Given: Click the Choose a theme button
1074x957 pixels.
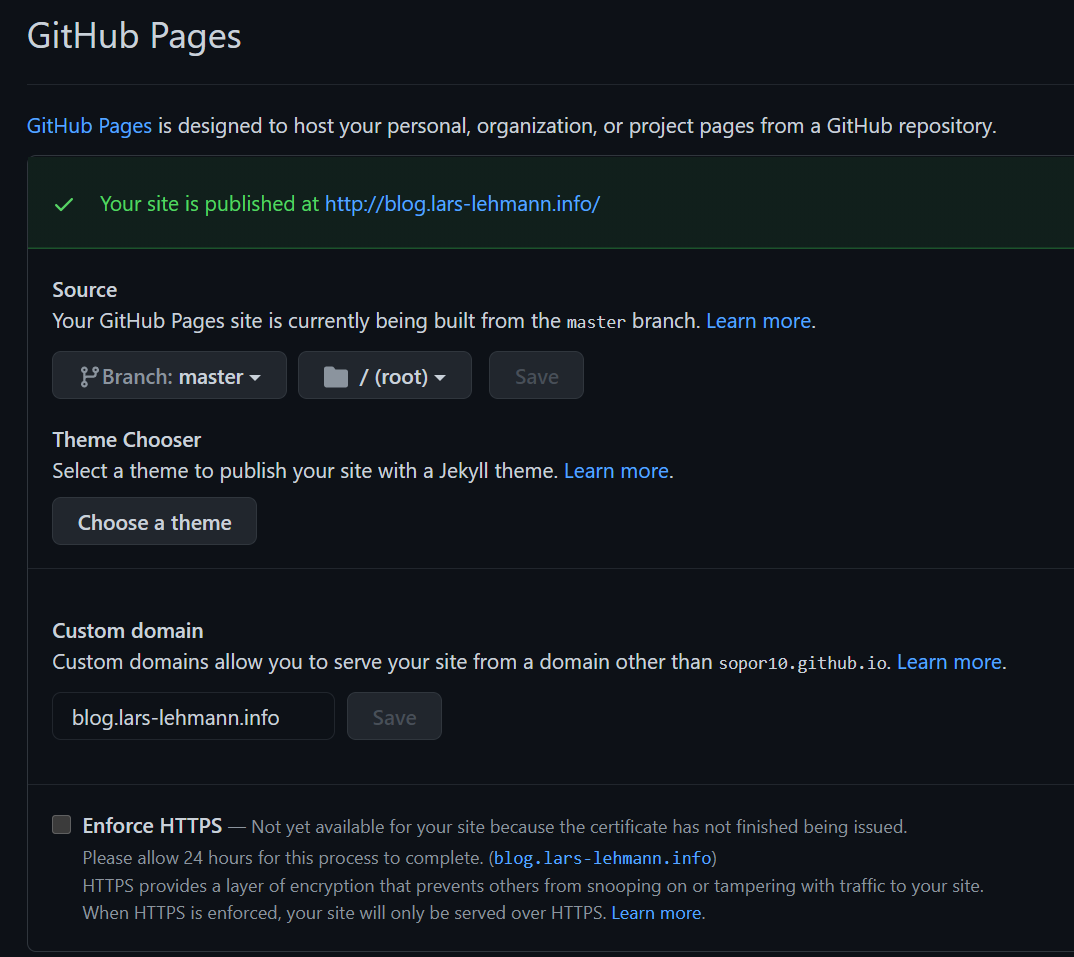Looking at the screenshot, I should click(x=154, y=521).
